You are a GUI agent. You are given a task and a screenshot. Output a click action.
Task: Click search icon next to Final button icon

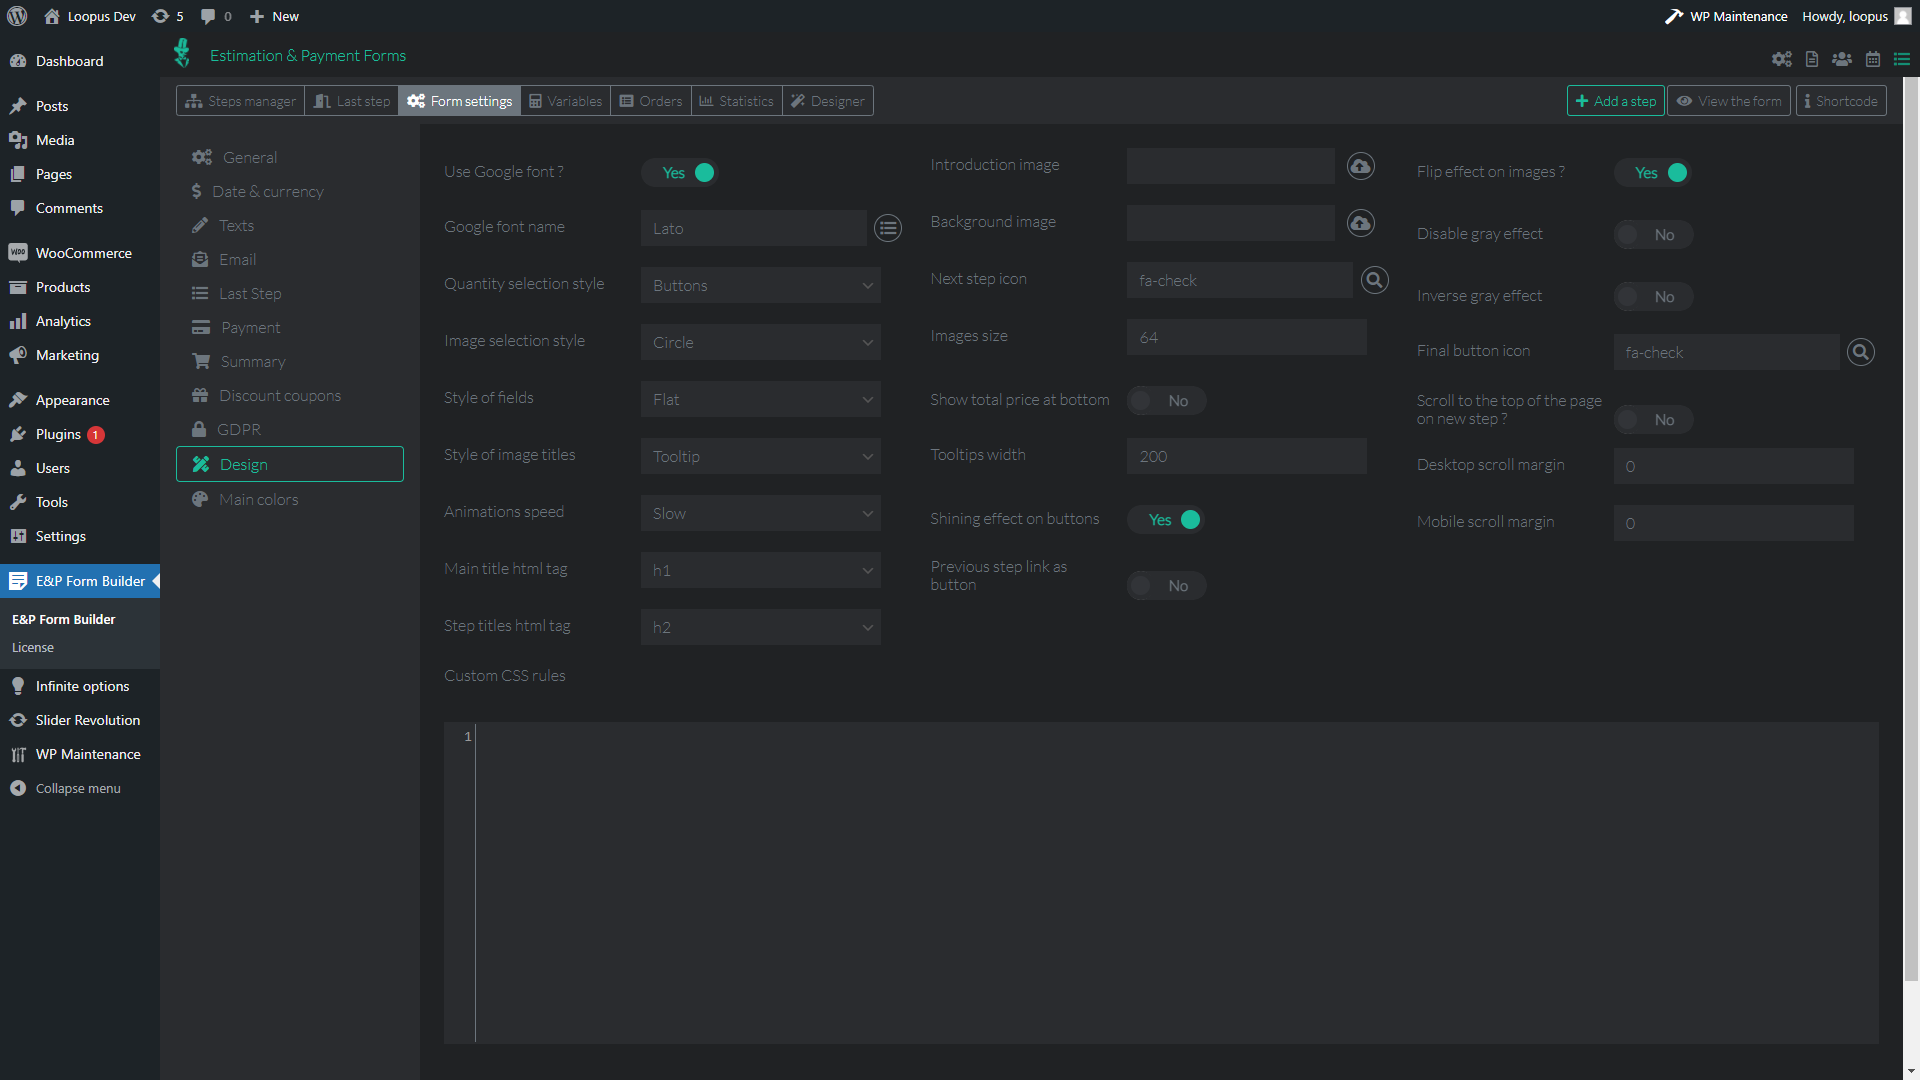click(x=1861, y=352)
